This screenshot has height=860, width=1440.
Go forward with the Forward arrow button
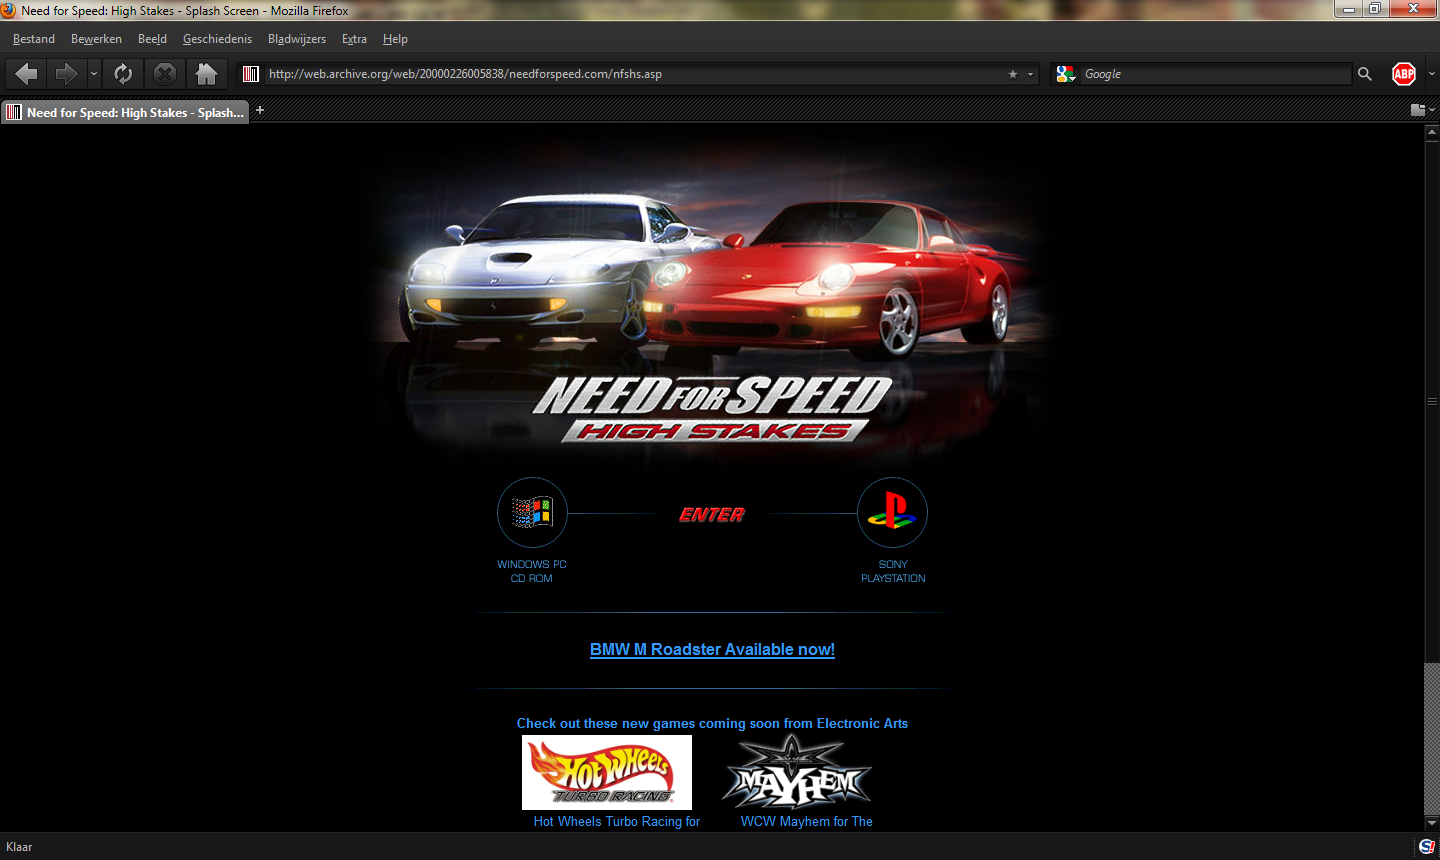pyautogui.click(x=66, y=74)
